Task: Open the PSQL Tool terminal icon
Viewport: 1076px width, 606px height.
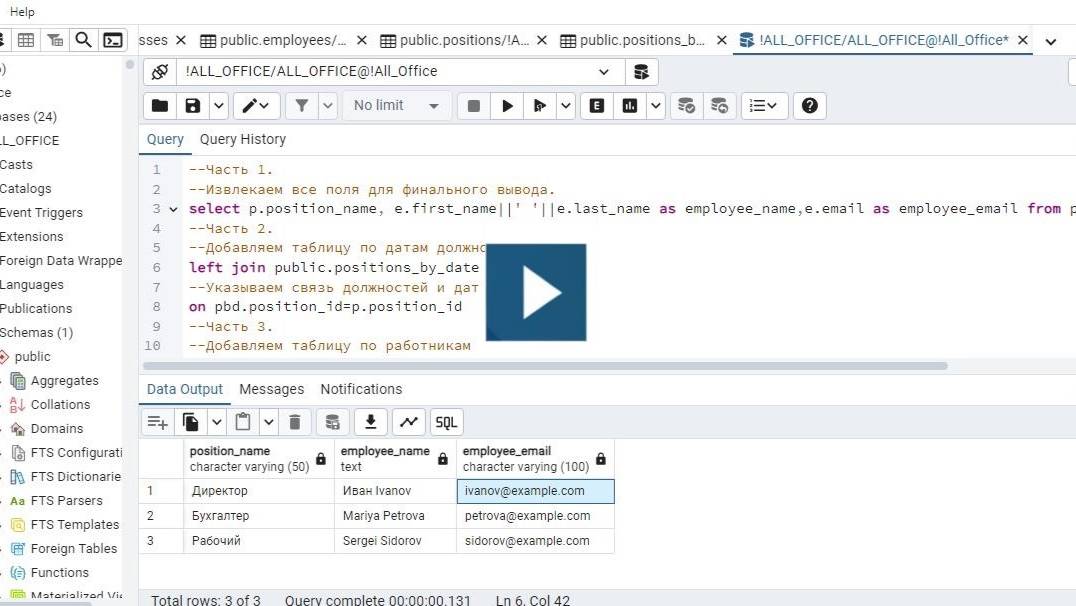Action: (x=113, y=40)
